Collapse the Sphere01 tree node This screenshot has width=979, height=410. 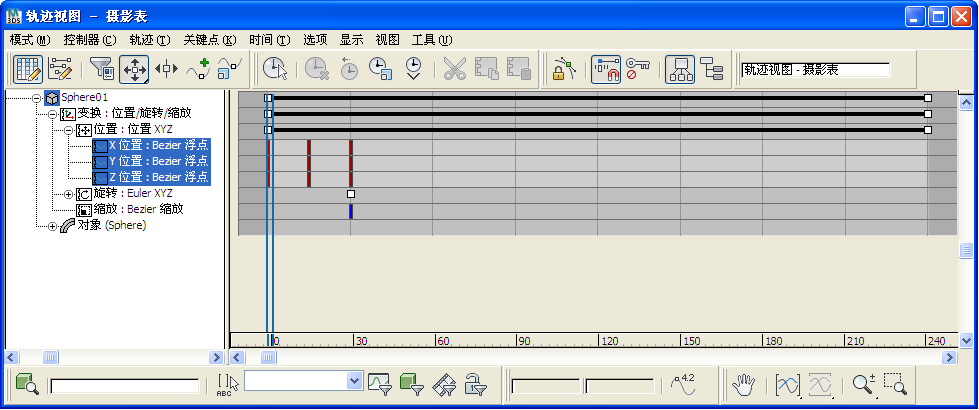[37, 99]
